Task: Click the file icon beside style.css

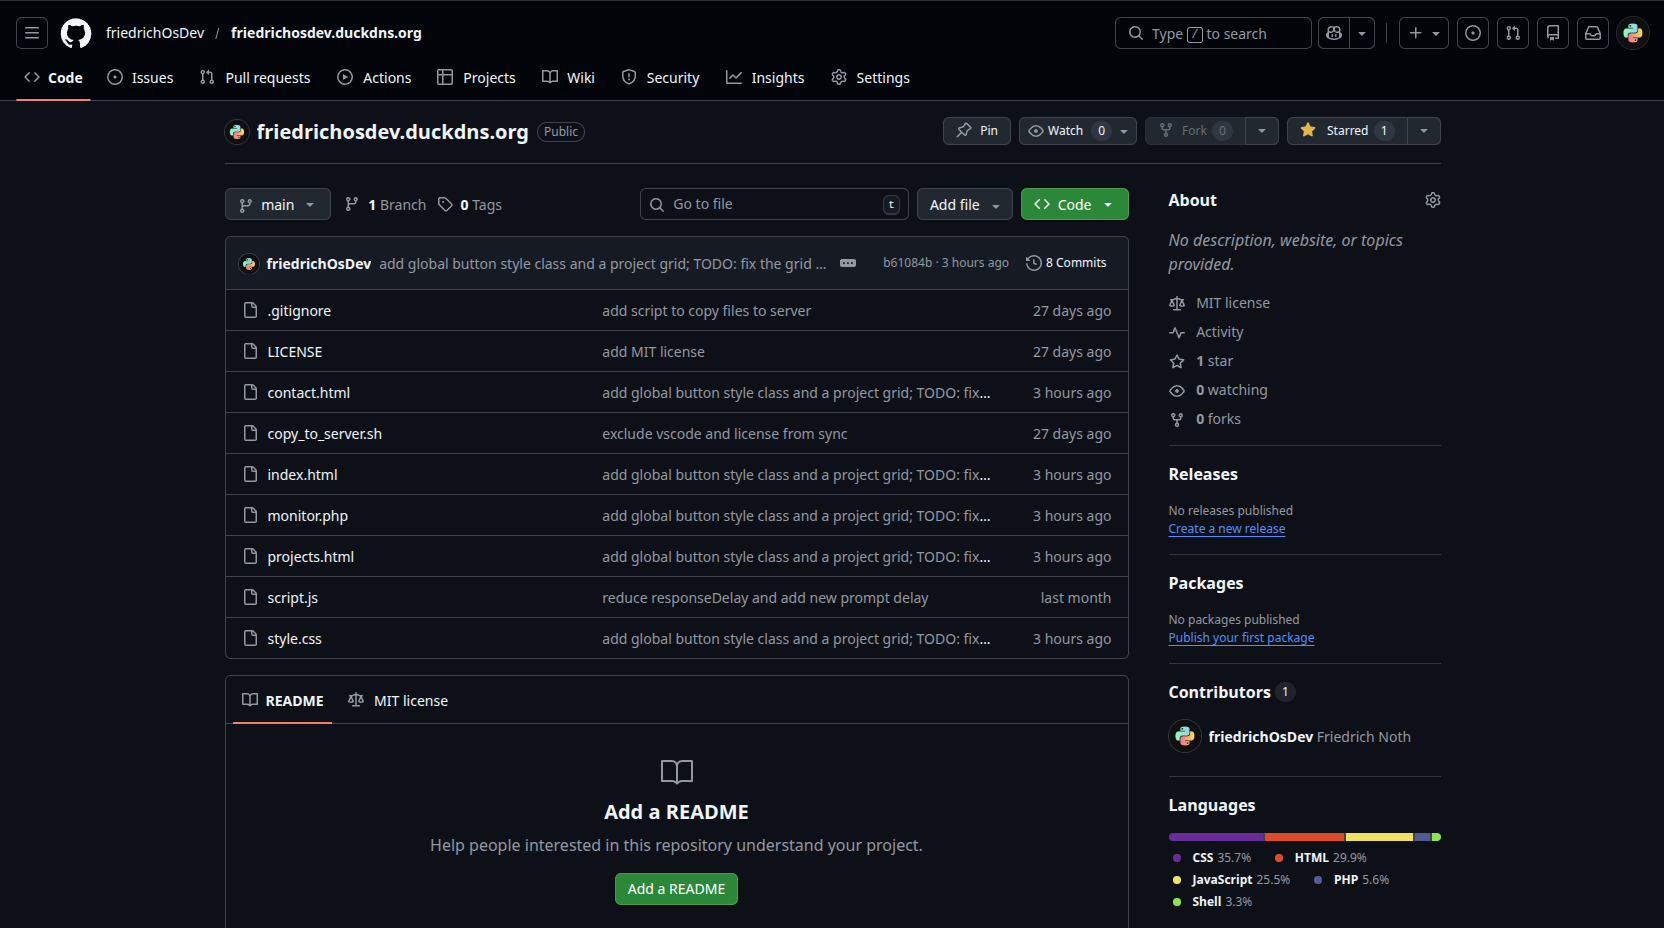Action: pos(251,639)
